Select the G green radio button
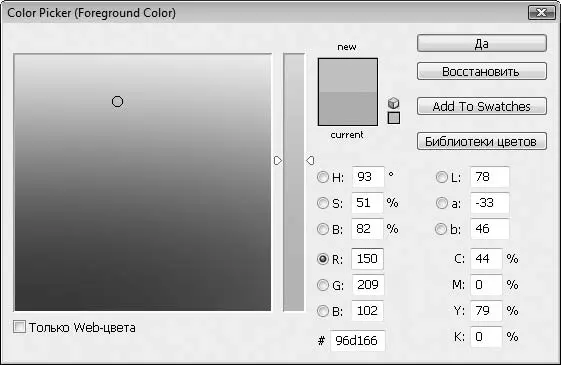 (x=323, y=285)
